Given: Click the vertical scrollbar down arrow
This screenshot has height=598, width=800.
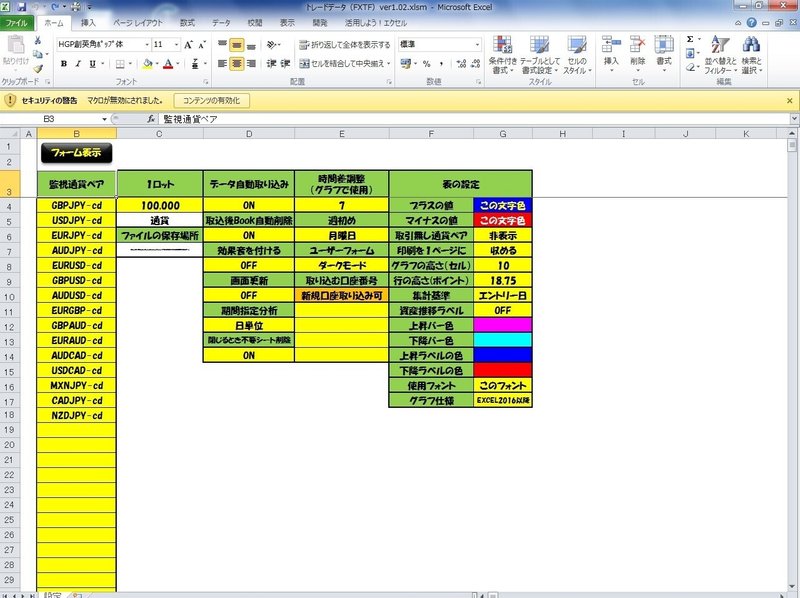Looking at the screenshot, I should pos(792,586).
